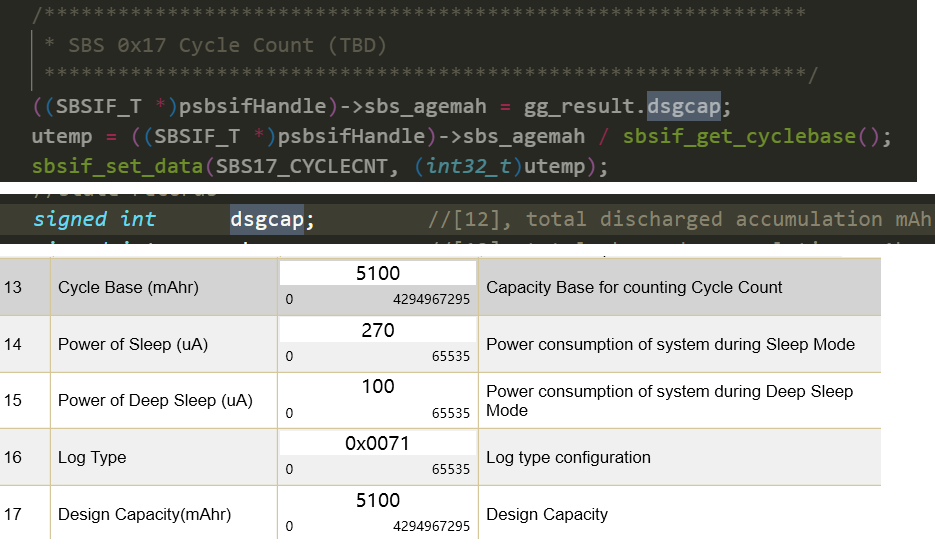The image size is (935, 548).
Task: Select the 'Log Type' parameter name
Action: (92, 457)
